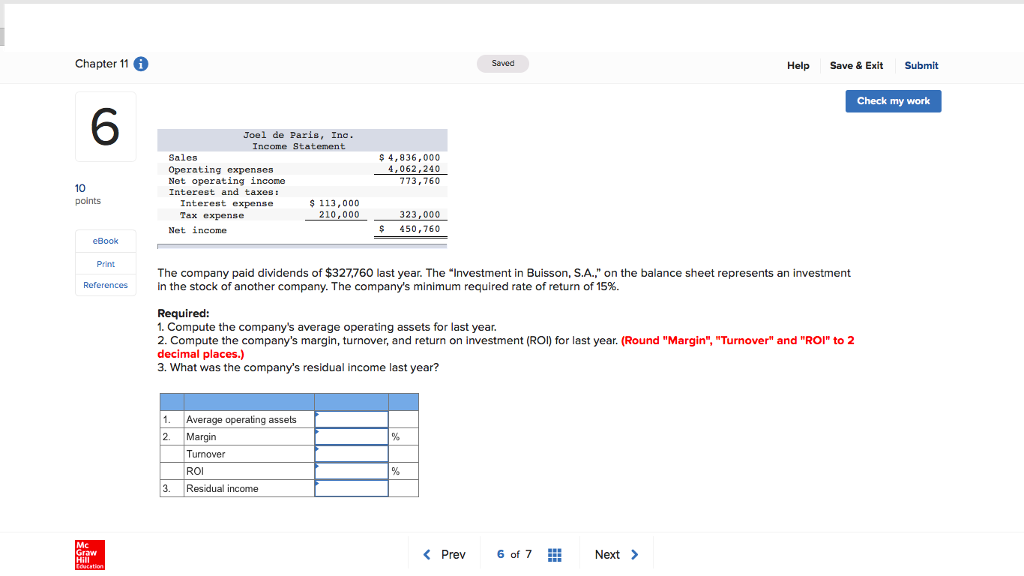Click the 'Interest and taxes:' row label

click(x=224, y=192)
